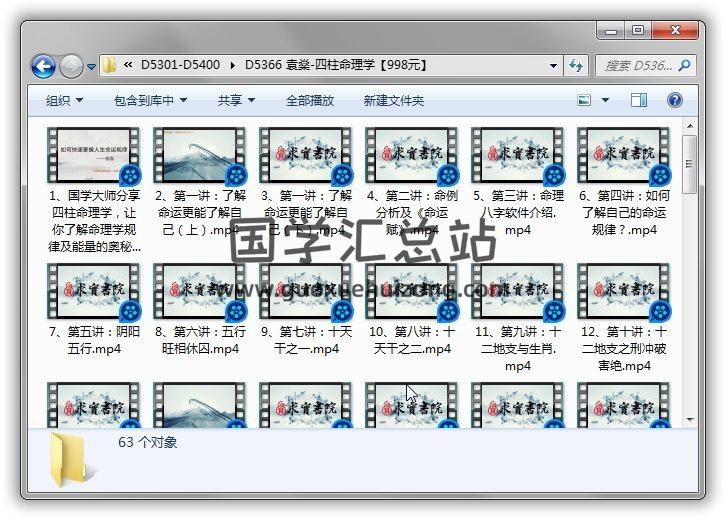Click the Forward navigation arrow button

71,67
